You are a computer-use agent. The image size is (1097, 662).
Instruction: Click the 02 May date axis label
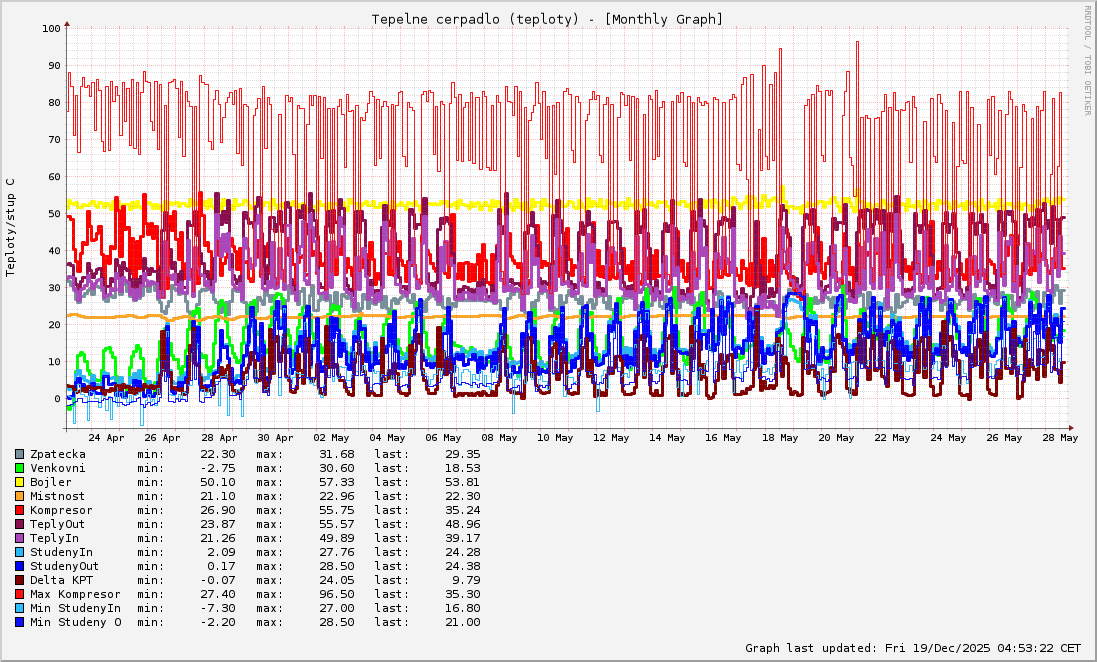332,437
